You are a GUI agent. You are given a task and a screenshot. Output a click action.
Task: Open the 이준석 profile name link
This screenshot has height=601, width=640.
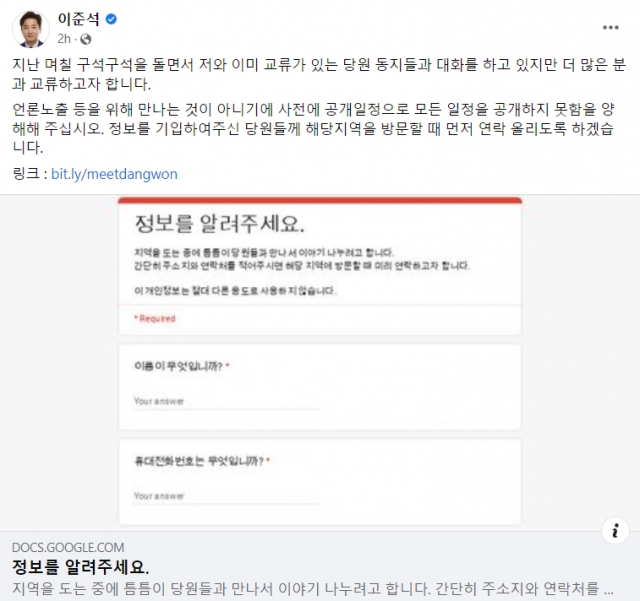(x=79, y=19)
